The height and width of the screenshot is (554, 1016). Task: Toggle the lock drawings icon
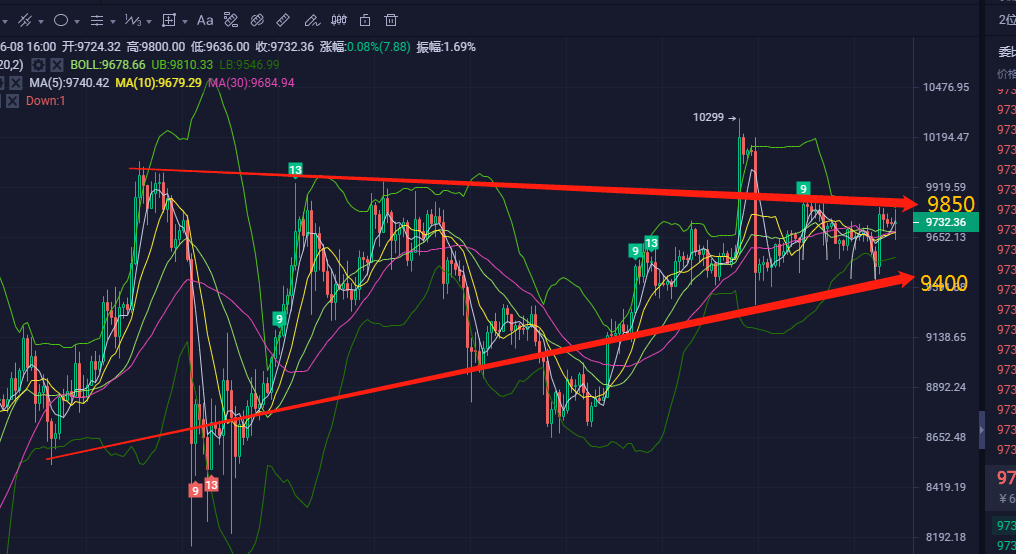pos(364,20)
